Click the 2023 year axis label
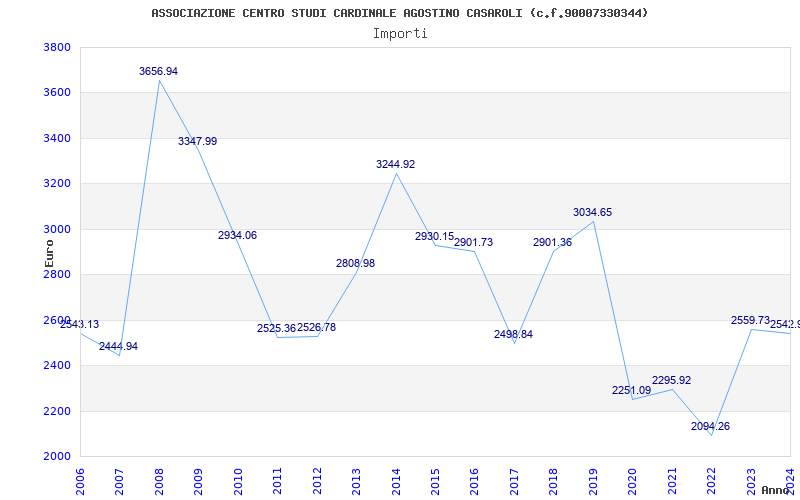The height and width of the screenshot is (500, 800). 751,482
